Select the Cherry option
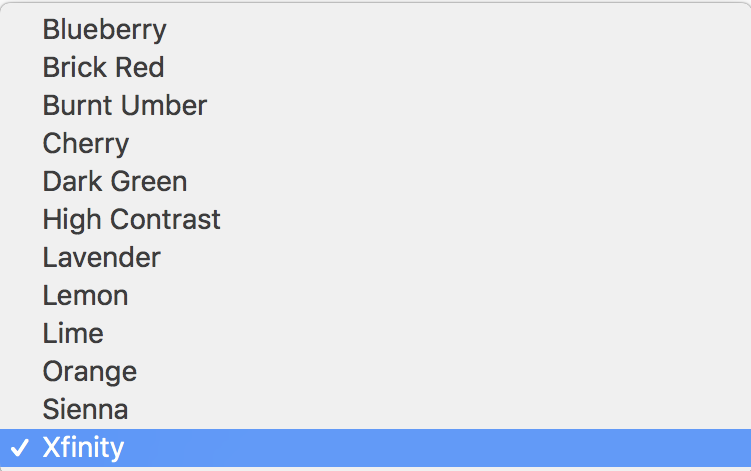The height and width of the screenshot is (471, 751). click(x=85, y=143)
